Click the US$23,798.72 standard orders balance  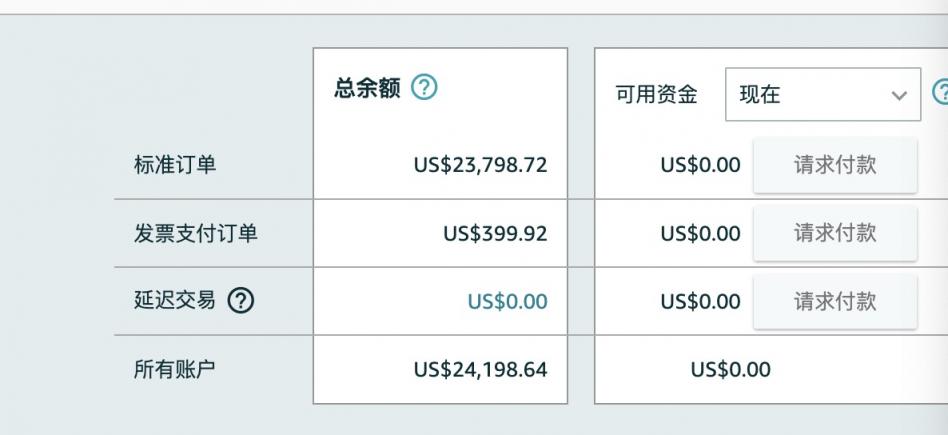[x=480, y=165]
